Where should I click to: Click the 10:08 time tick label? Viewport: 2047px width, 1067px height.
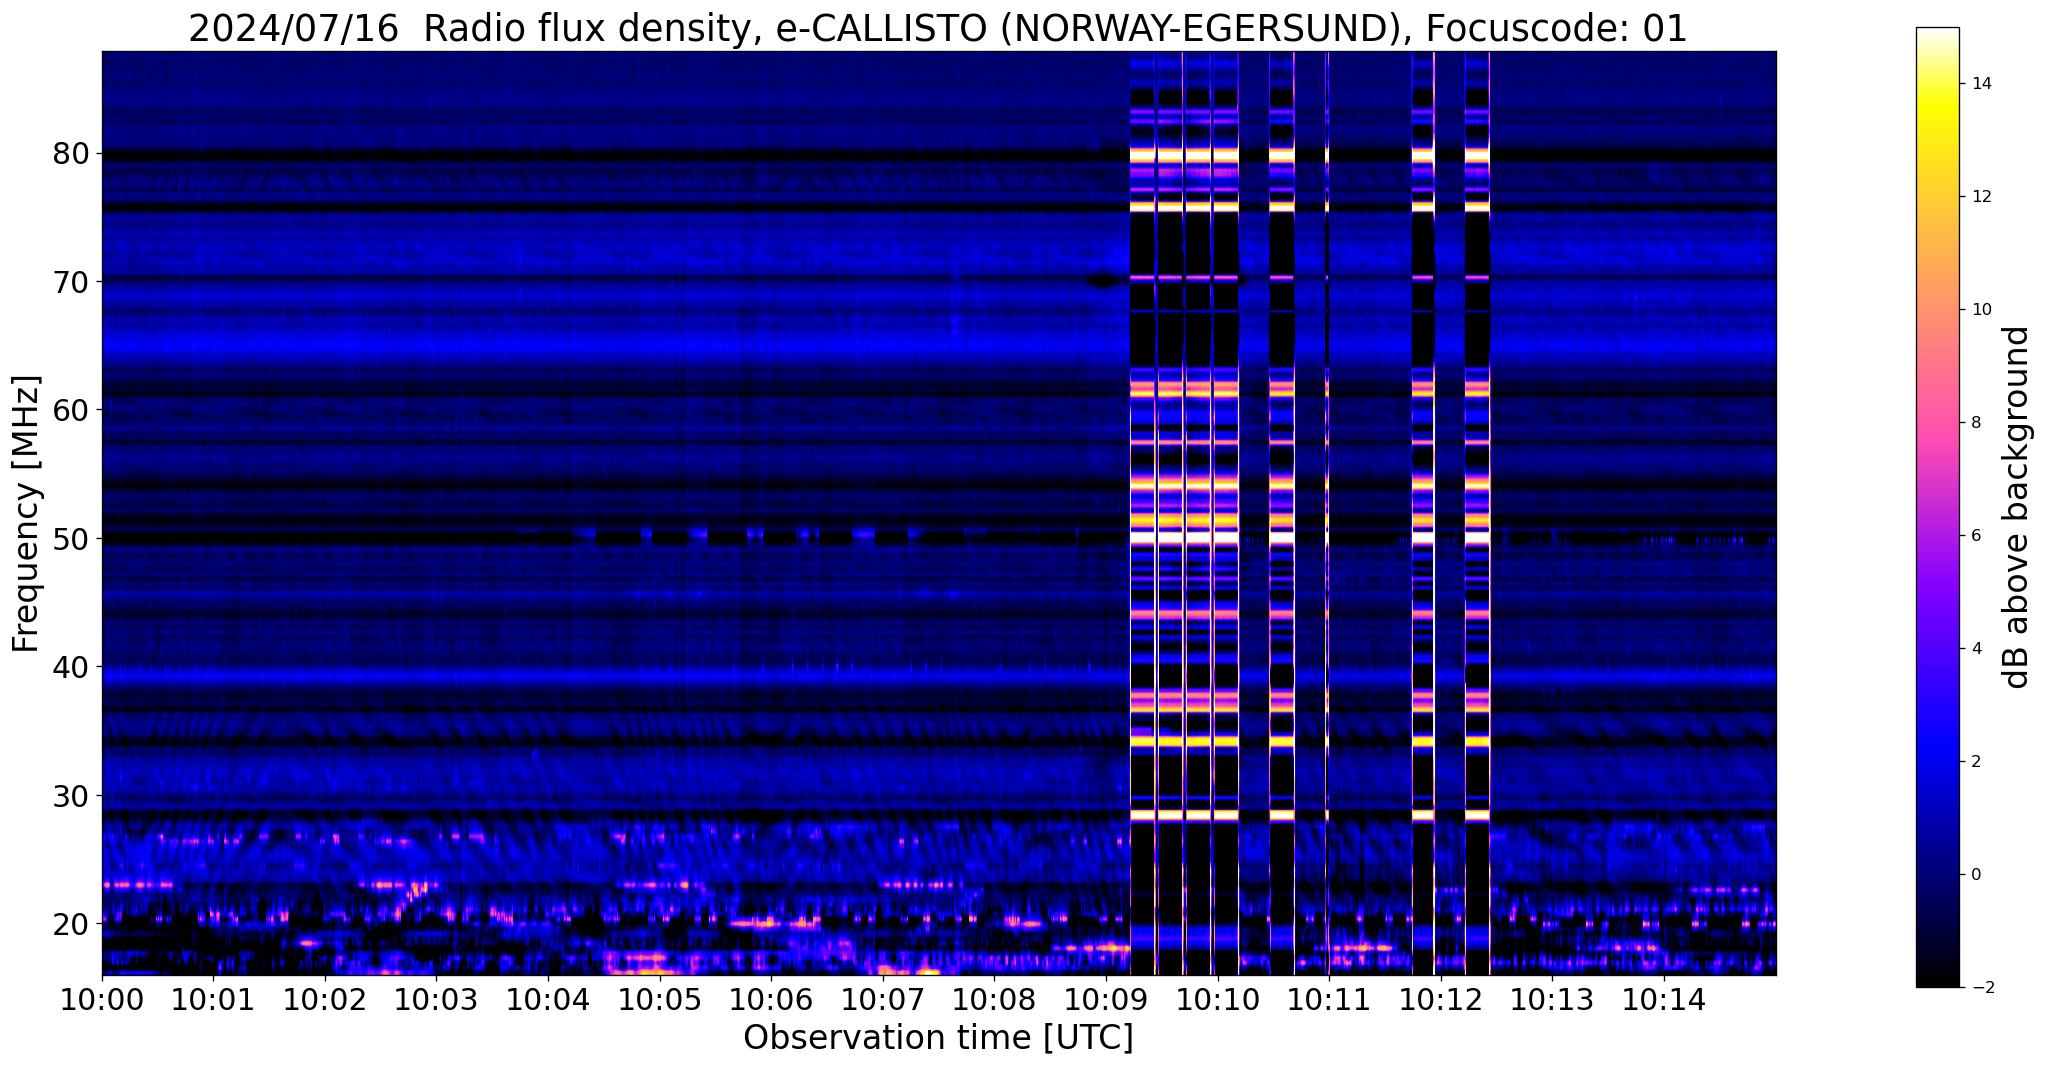click(994, 1000)
